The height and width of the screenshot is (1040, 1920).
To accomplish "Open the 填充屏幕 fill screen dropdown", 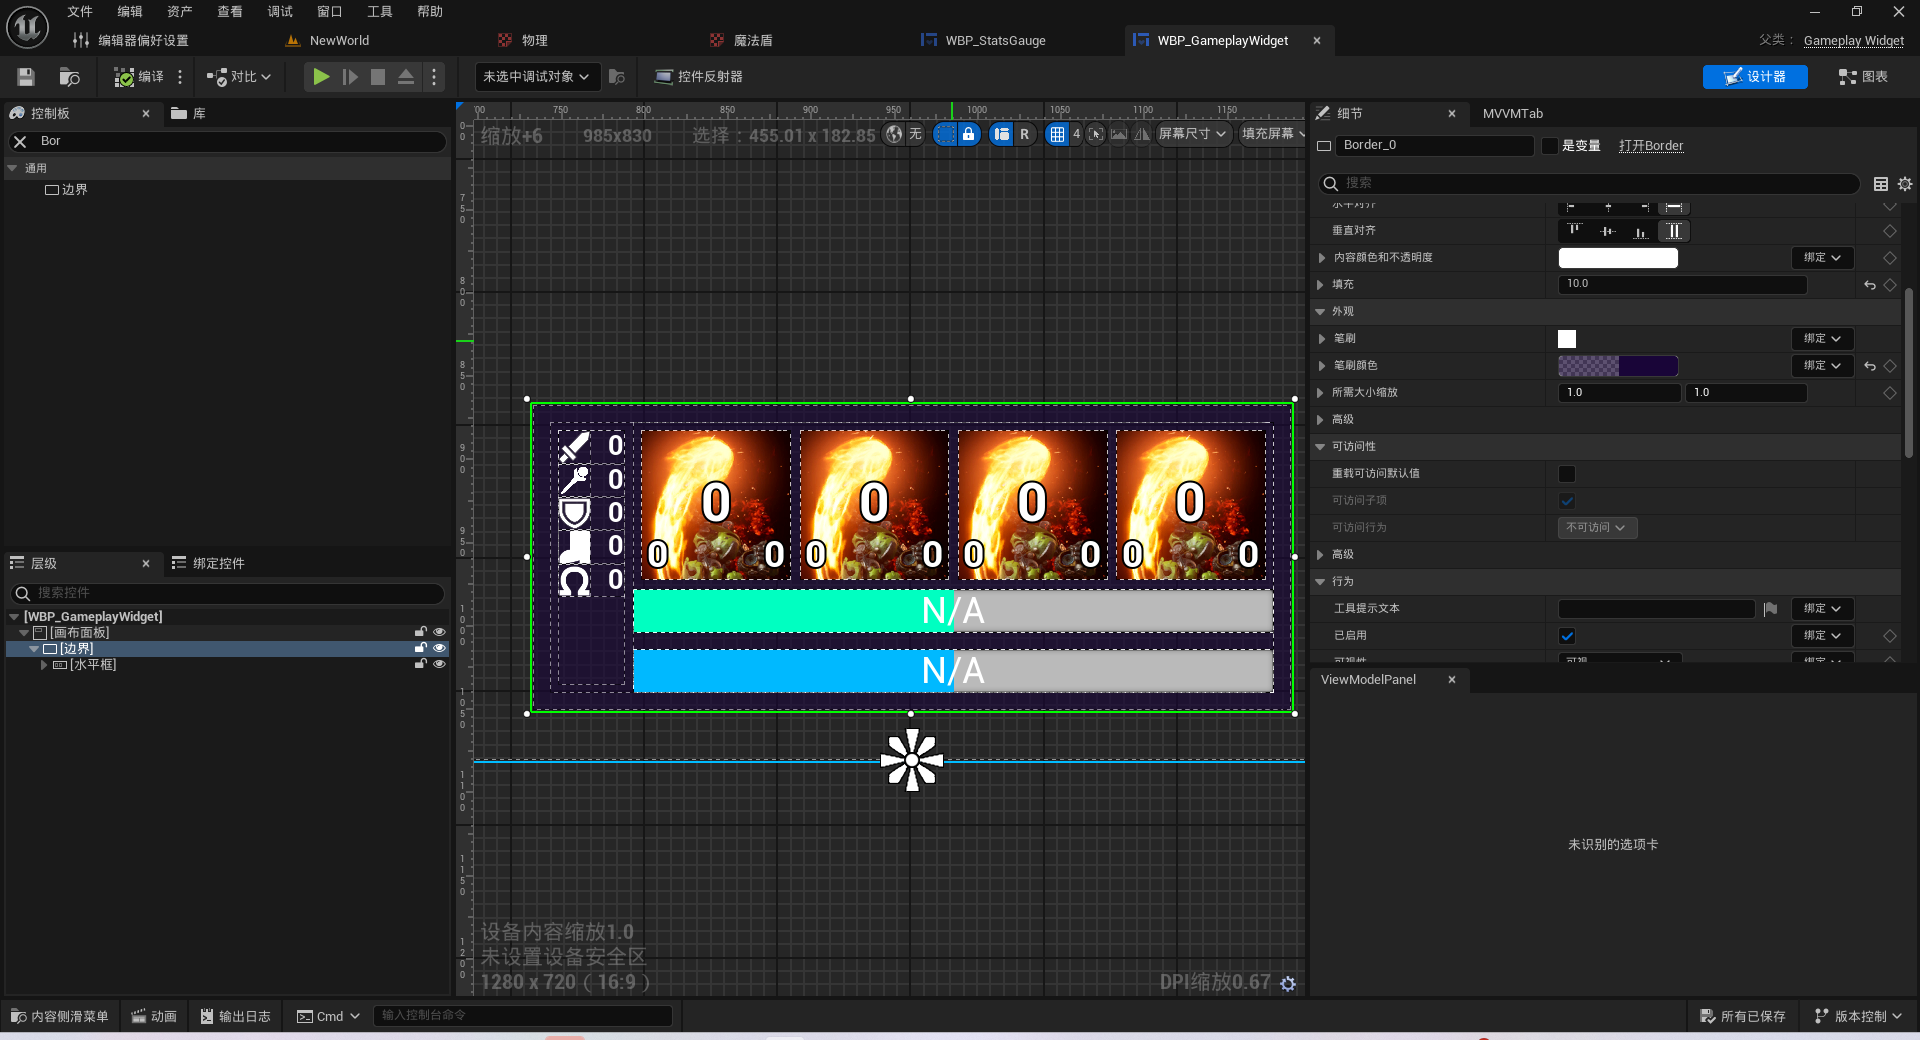I will point(1272,134).
